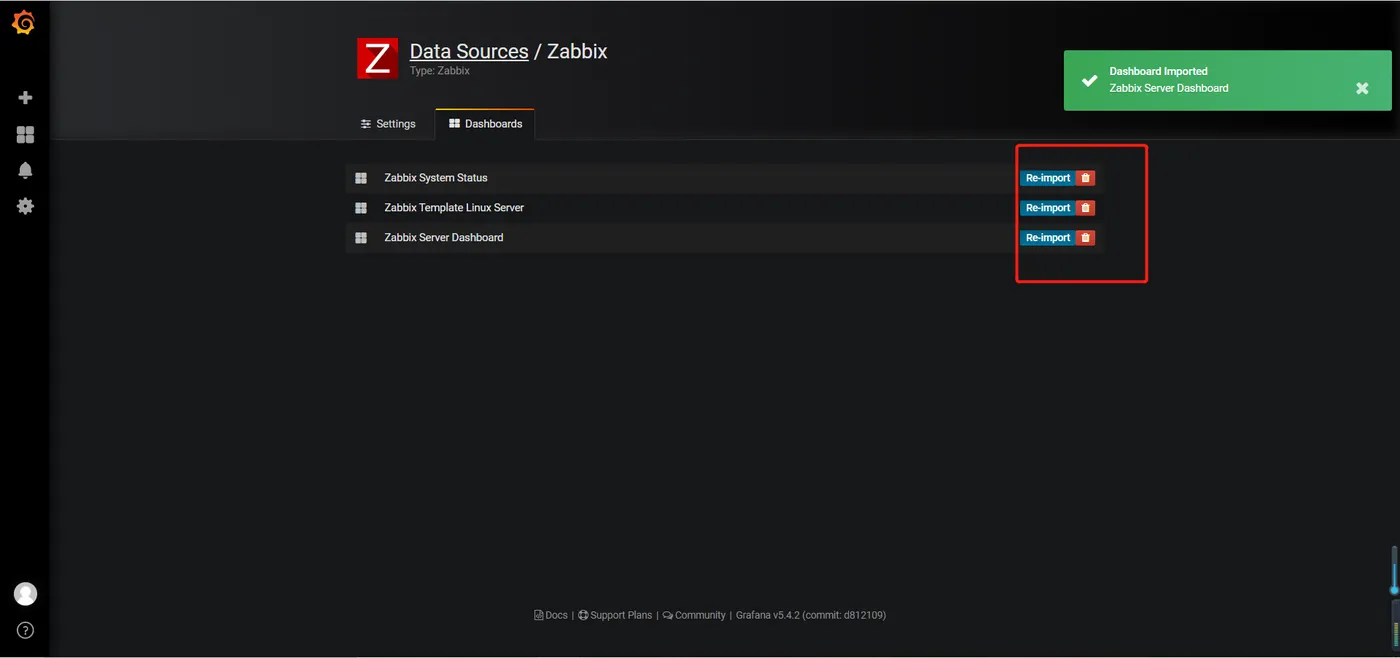This screenshot has width=1400, height=658.
Task: Dismiss the Dashboard Imported notification
Action: point(1362,88)
